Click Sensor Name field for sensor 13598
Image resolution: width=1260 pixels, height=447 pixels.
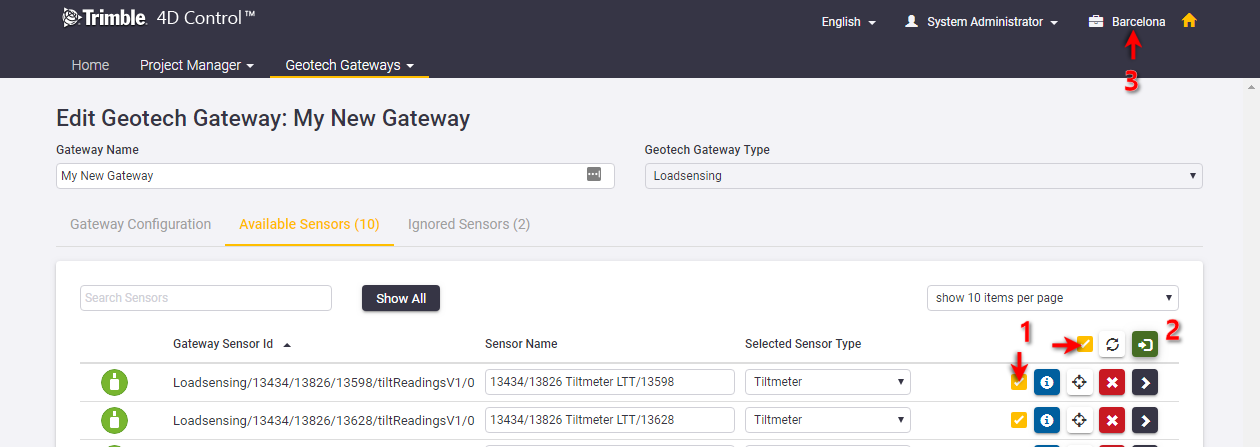coord(610,382)
